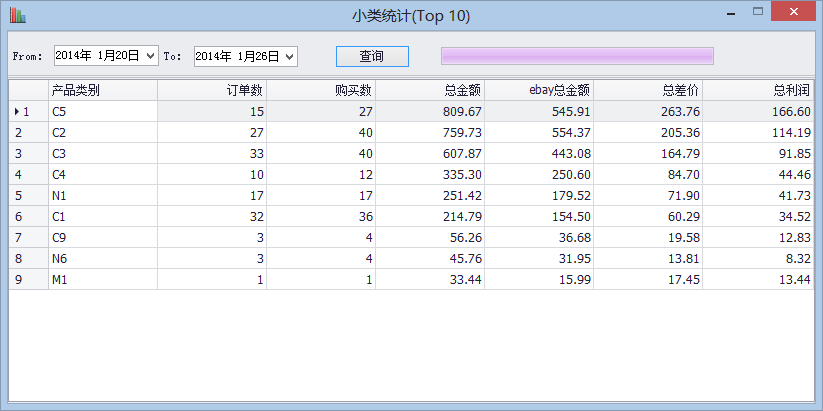Image resolution: width=823 pixels, height=411 pixels.
Task: Select the M1 row category cell
Action: [x=103, y=279]
